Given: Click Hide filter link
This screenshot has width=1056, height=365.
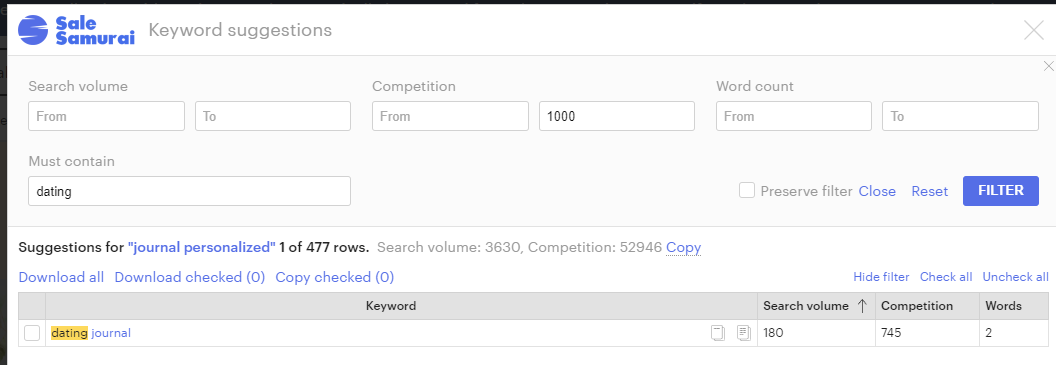Looking at the screenshot, I should (881, 277).
